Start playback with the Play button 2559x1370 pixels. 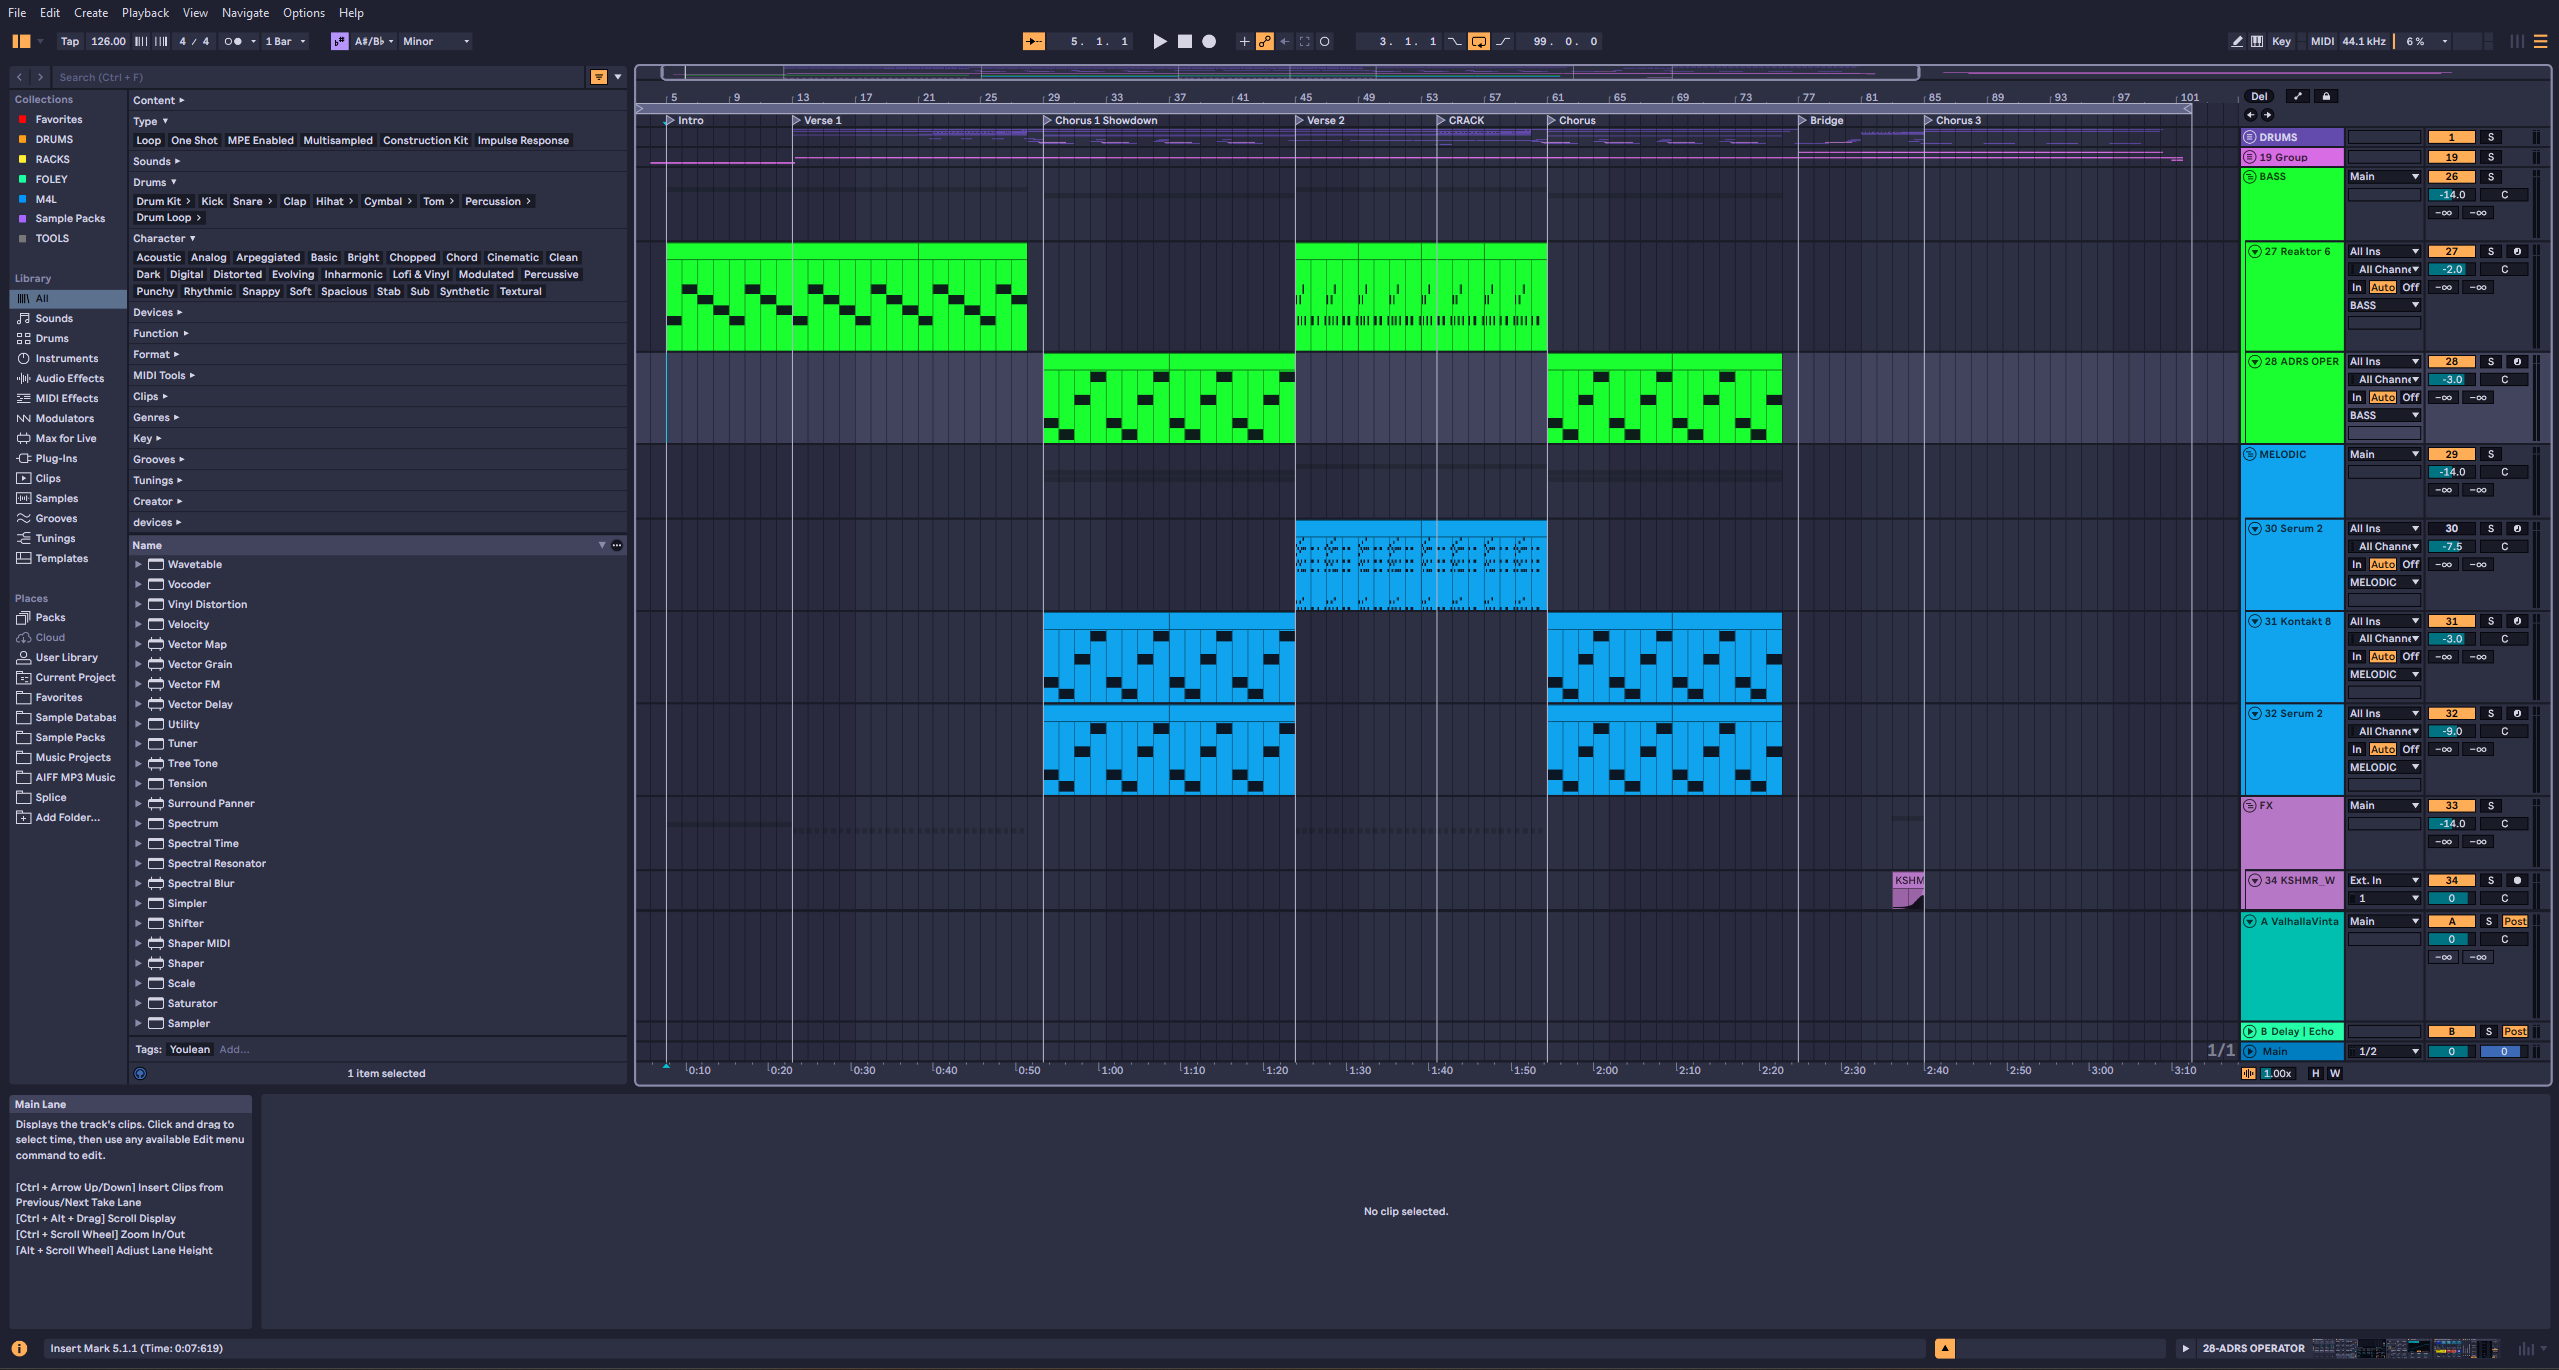click(1160, 41)
